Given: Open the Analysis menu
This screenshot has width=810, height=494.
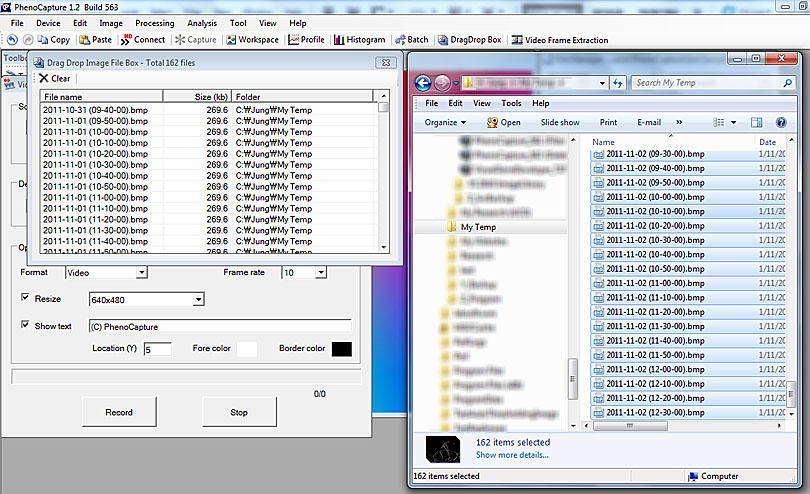Looking at the screenshot, I should [x=201, y=22].
